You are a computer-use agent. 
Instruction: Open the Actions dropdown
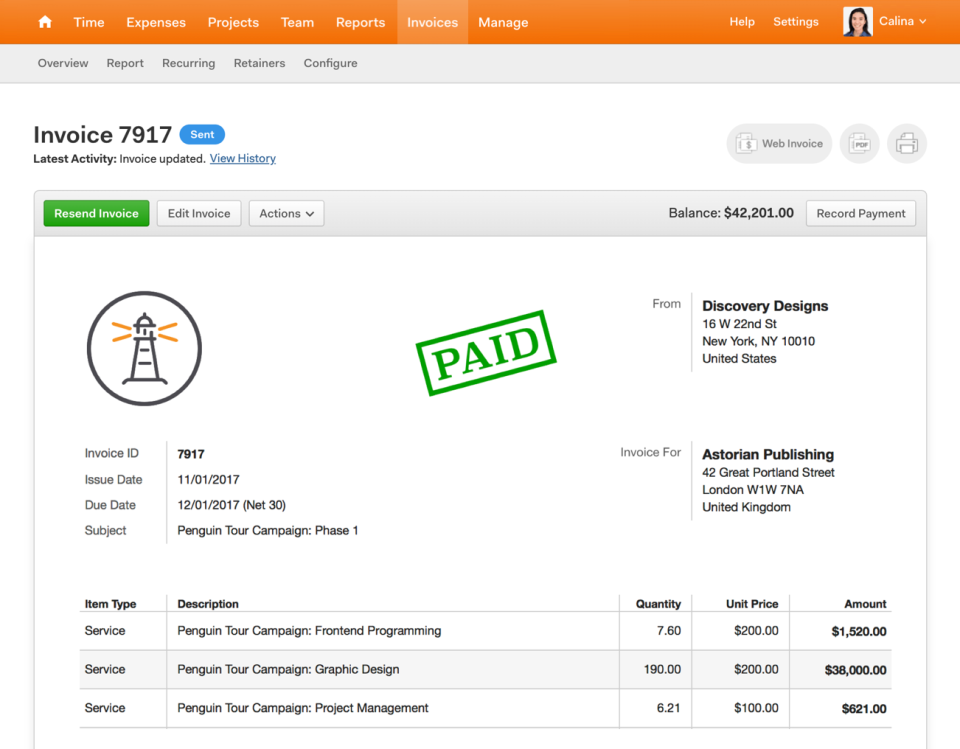pyautogui.click(x=286, y=213)
